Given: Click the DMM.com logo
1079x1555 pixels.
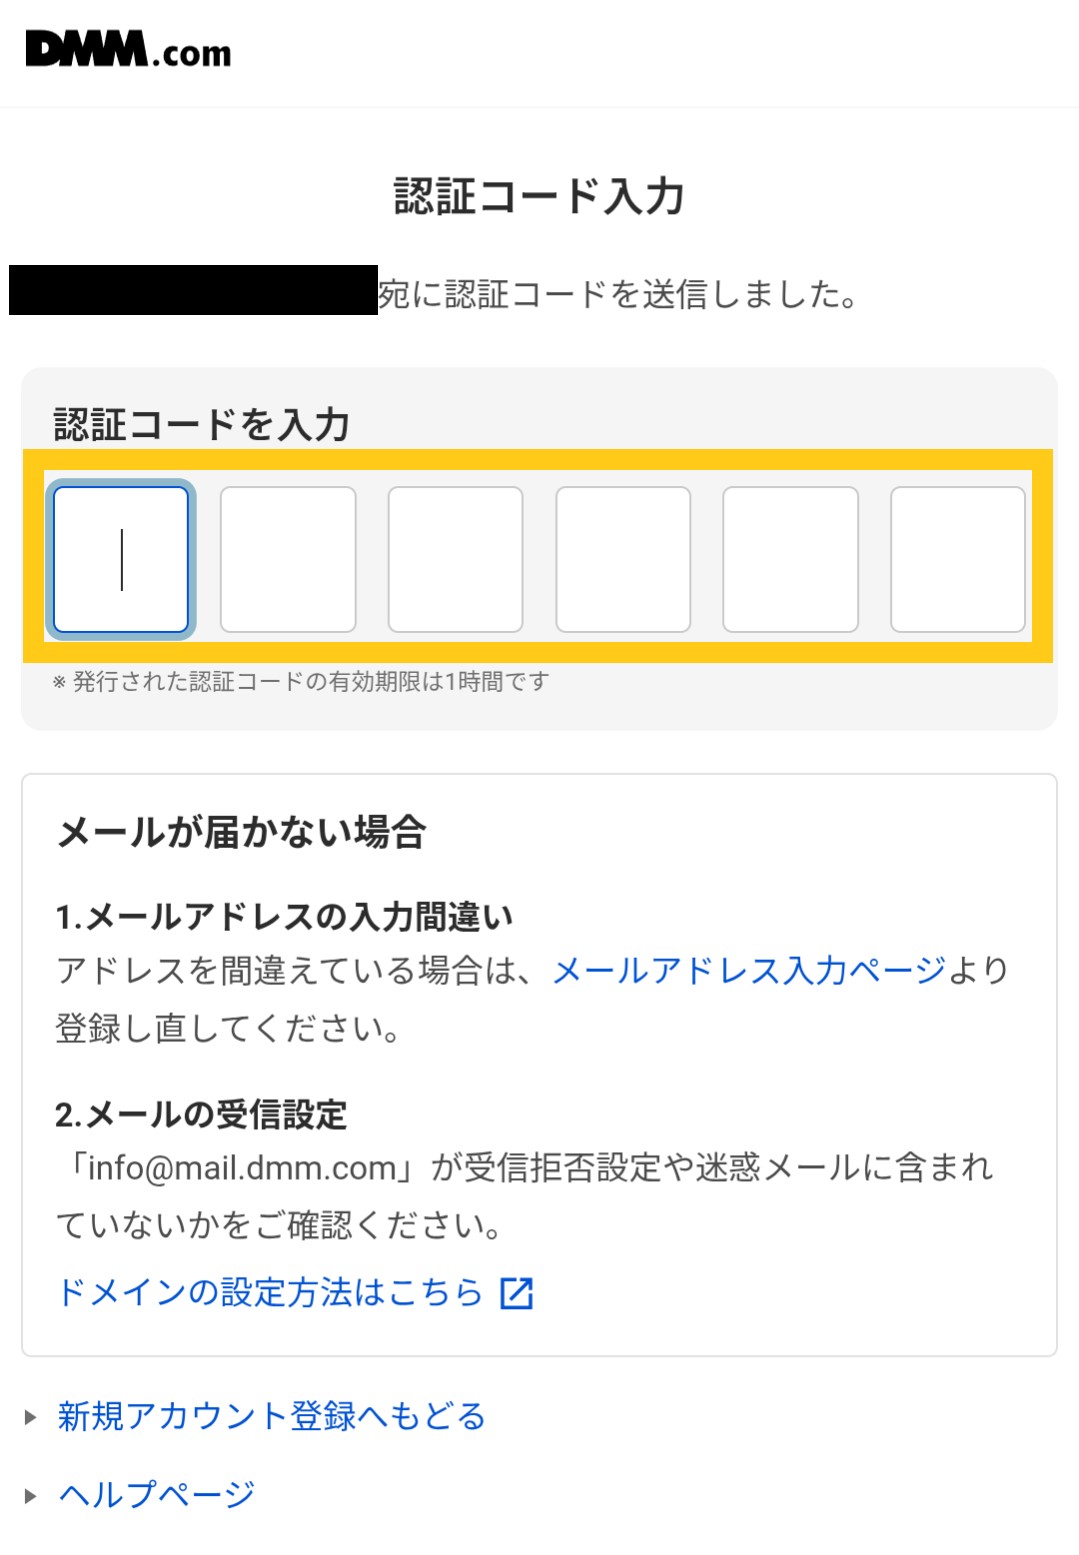Looking at the screenshot, I should [x=128, y=49].
